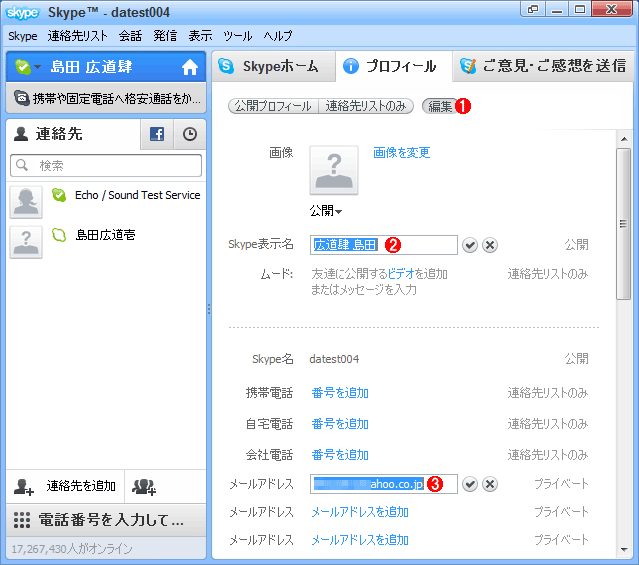Click the create group icon
This screenshot has height=565, width=639.
[x=144, y=486]
